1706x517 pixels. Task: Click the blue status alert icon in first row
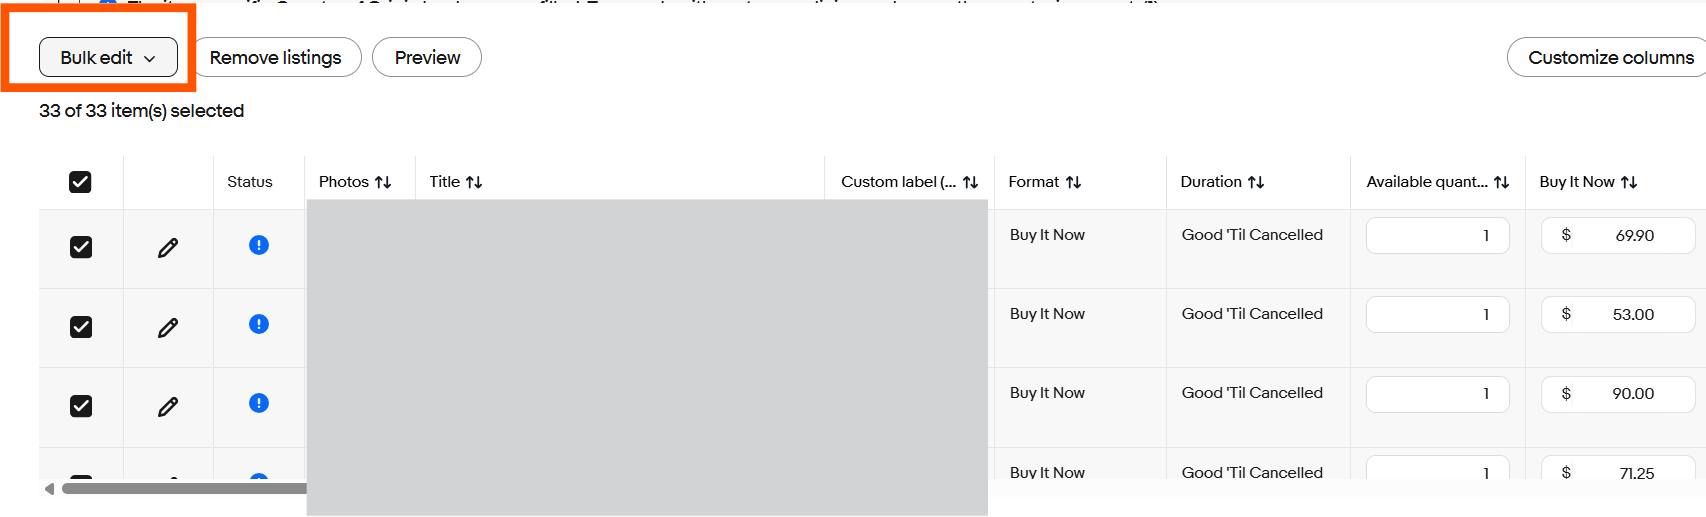click(259, 245)
